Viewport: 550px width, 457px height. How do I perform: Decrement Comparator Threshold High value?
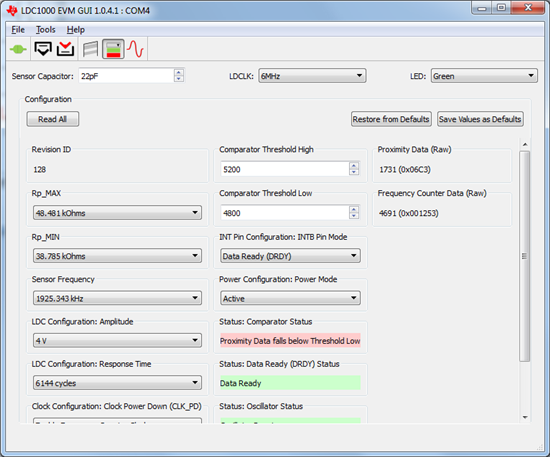pyautogui.click(x=354, y=173)
